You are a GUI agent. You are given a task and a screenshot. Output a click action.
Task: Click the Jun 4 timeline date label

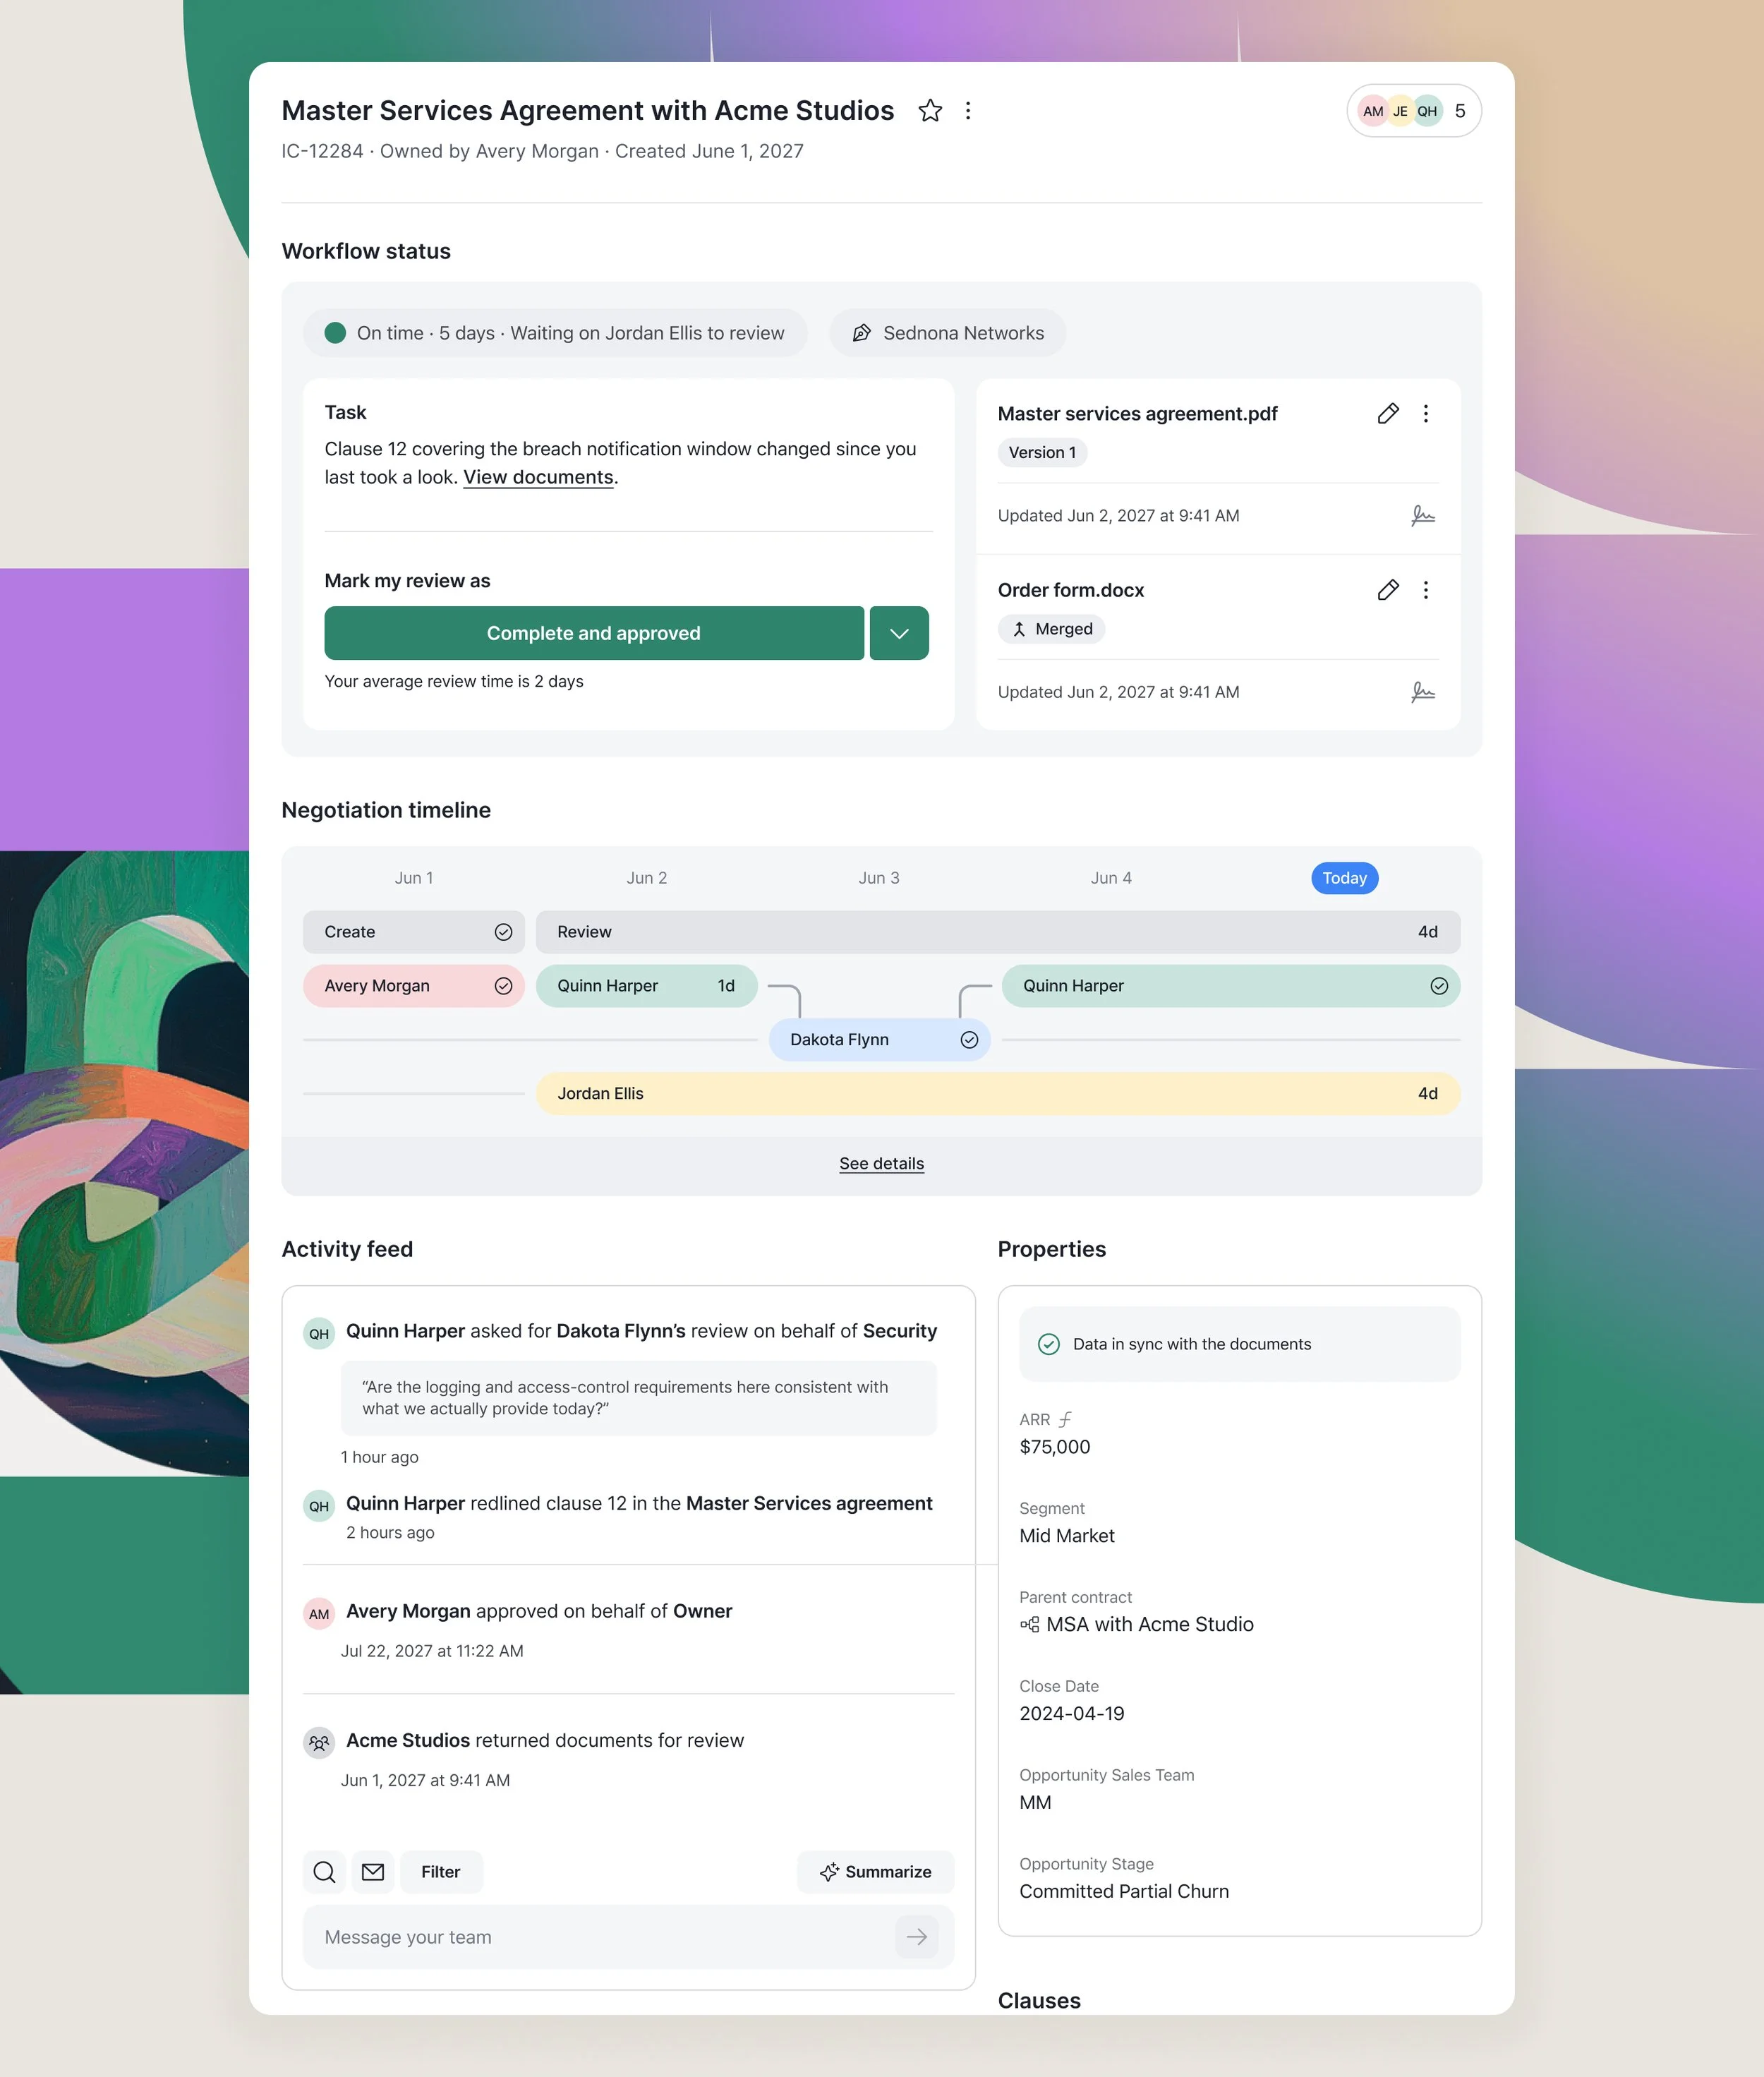tap(1111, 878)
